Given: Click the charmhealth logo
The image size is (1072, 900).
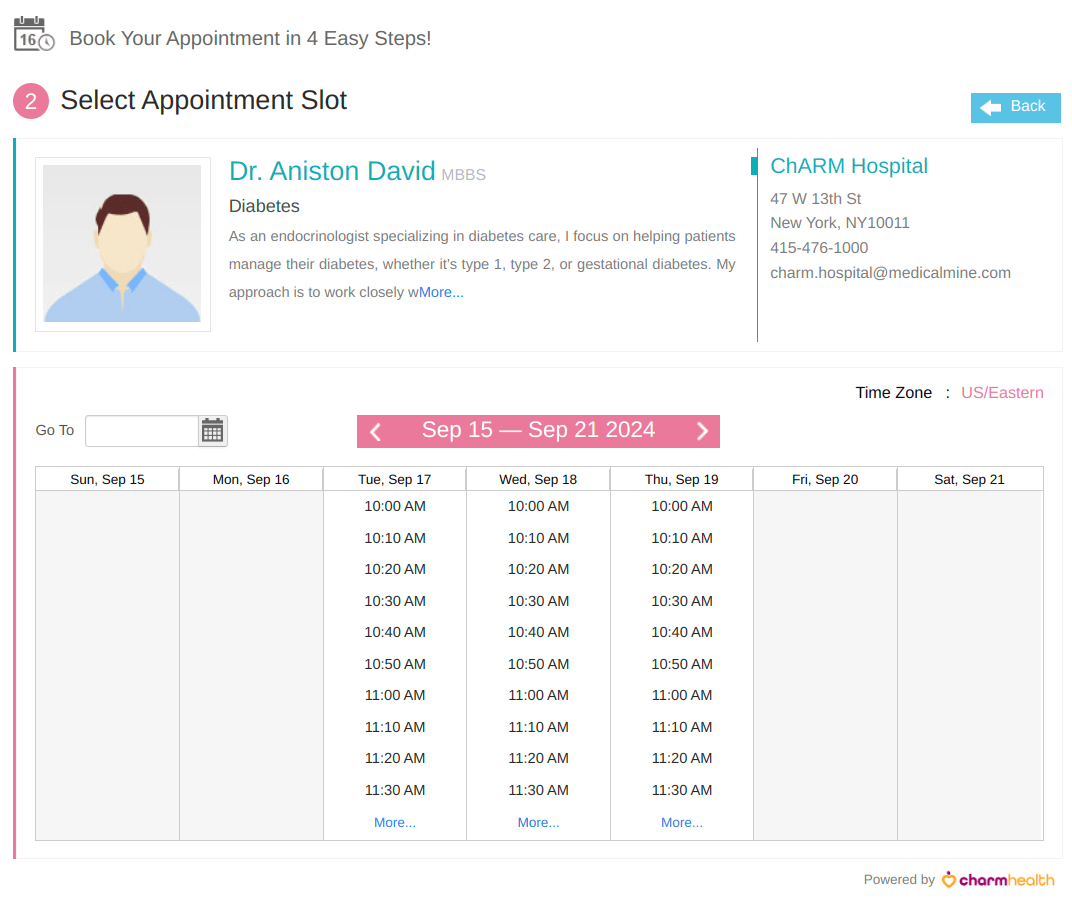Looking at the screenshot, I should click(998, 880).
